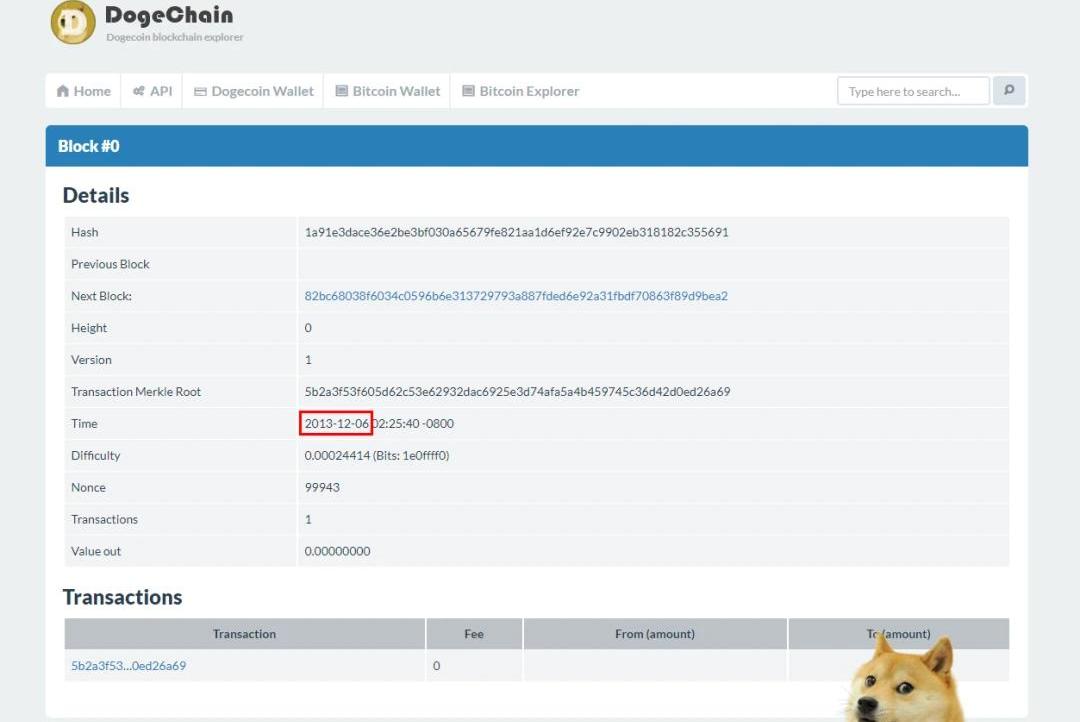The width and height of the screenshot is (1080, 722).
Task: Click the DogeChain site title text
Action: pos(169,16)
